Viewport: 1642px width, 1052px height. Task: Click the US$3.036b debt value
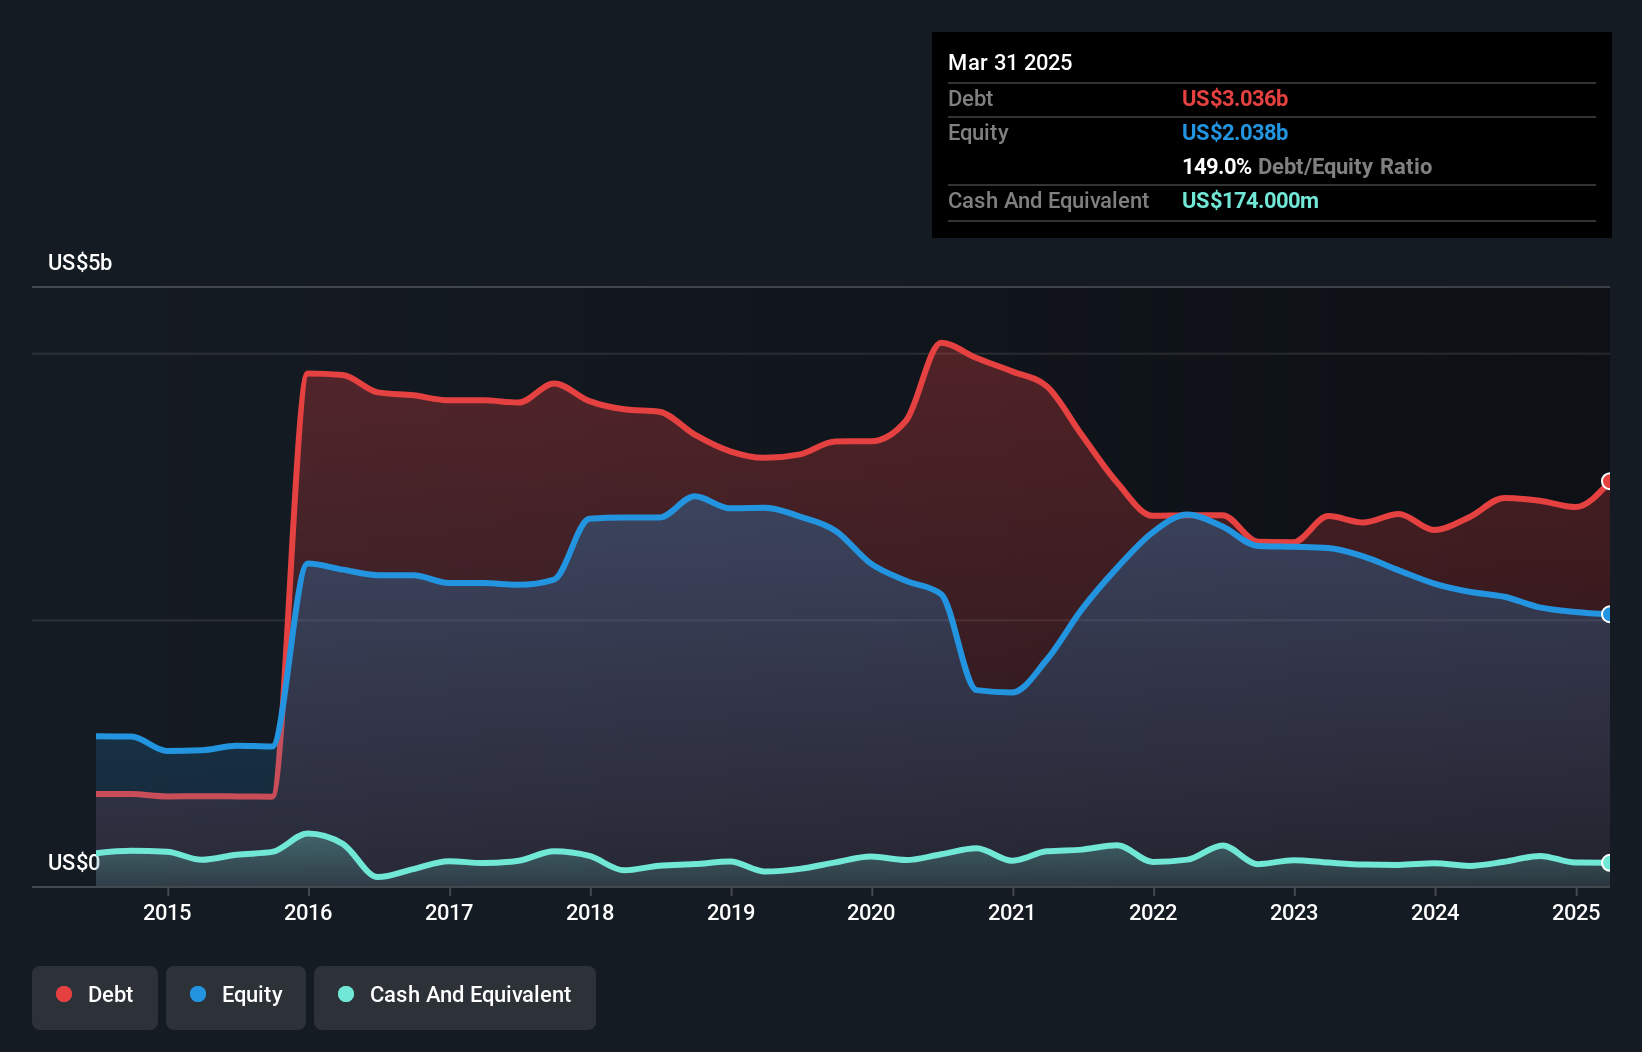1235,98
